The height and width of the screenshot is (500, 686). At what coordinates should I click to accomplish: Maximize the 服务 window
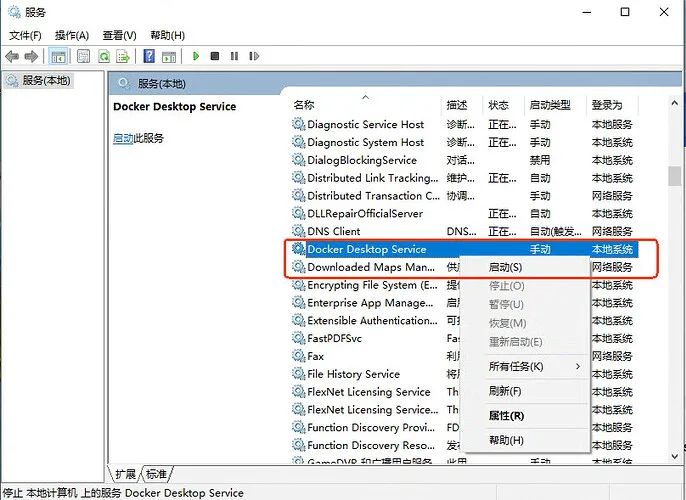pyautogui.click(x=625, y=12)
